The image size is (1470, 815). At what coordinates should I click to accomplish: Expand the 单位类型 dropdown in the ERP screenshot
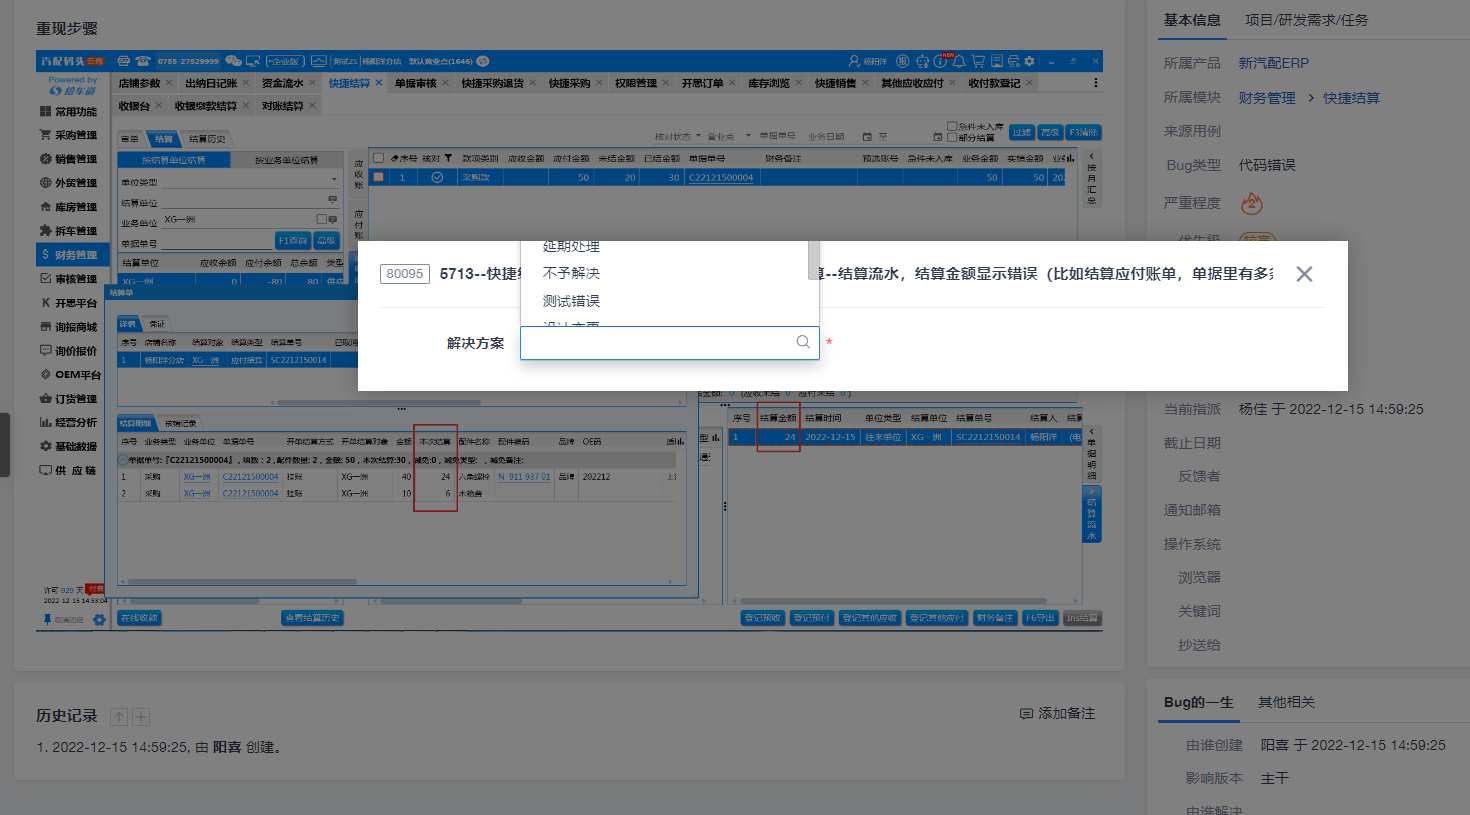click(334, 180)
